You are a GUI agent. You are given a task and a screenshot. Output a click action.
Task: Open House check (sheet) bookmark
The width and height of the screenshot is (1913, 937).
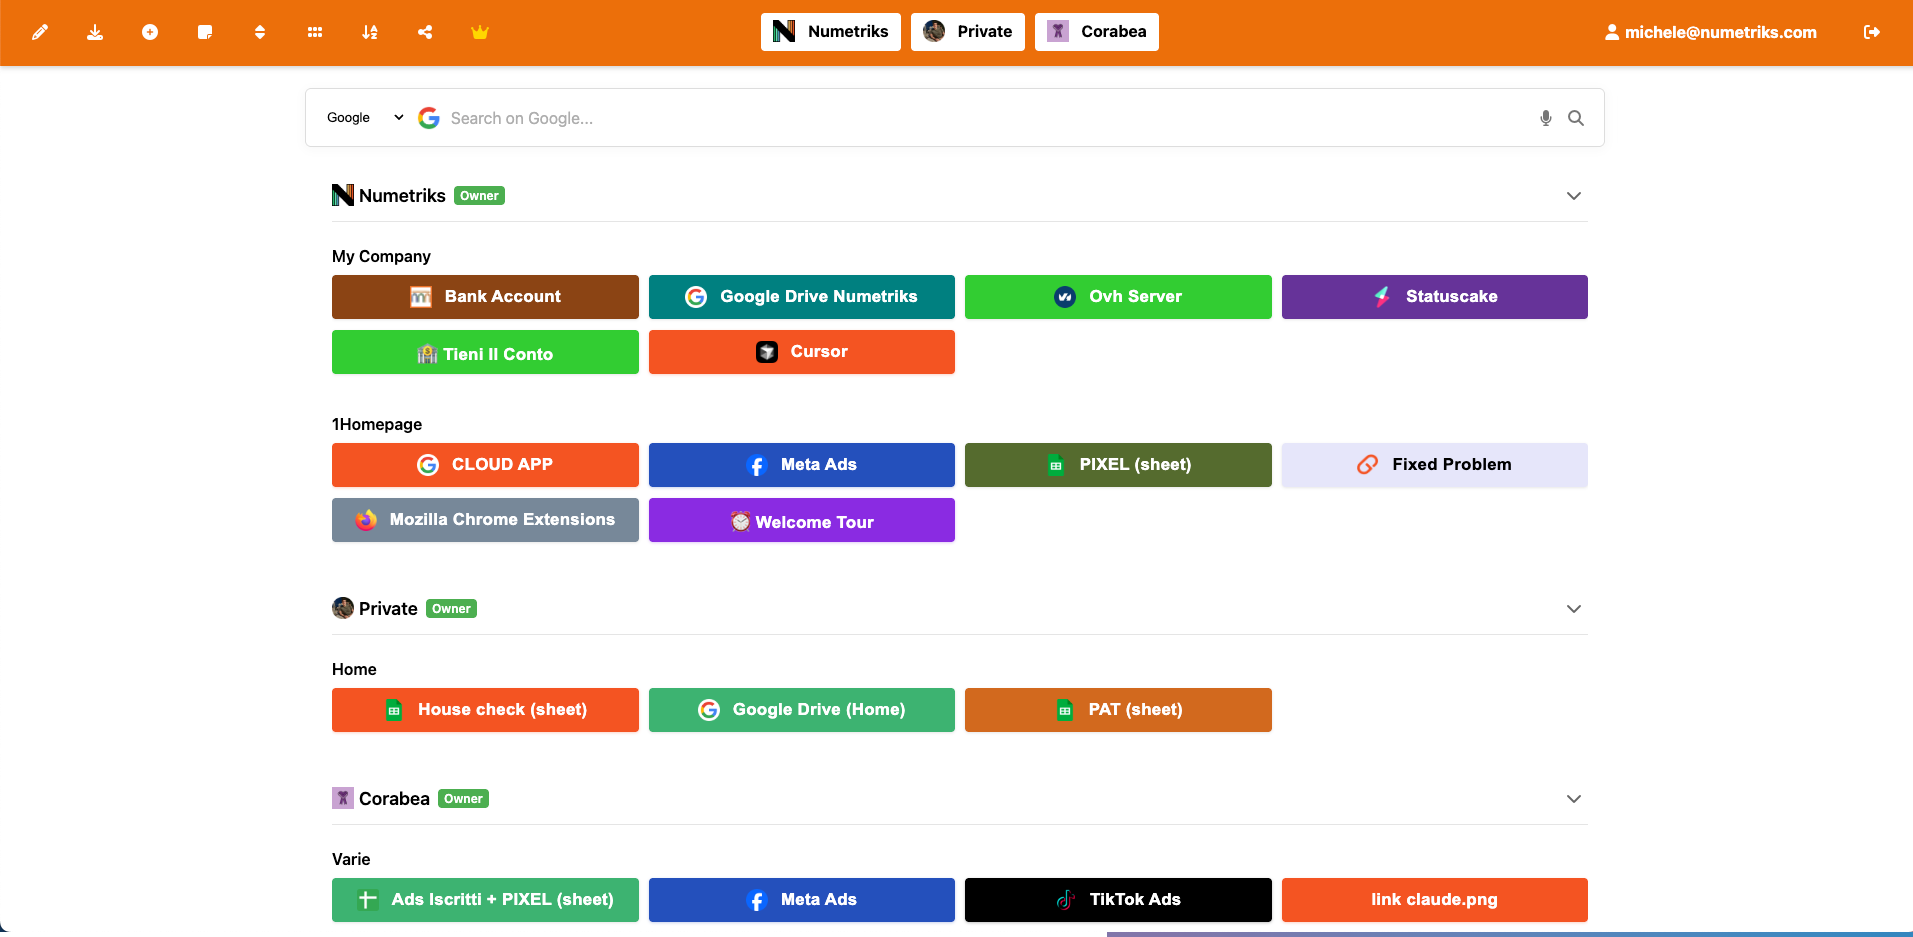pyautogui.click(x=485, y=710)
